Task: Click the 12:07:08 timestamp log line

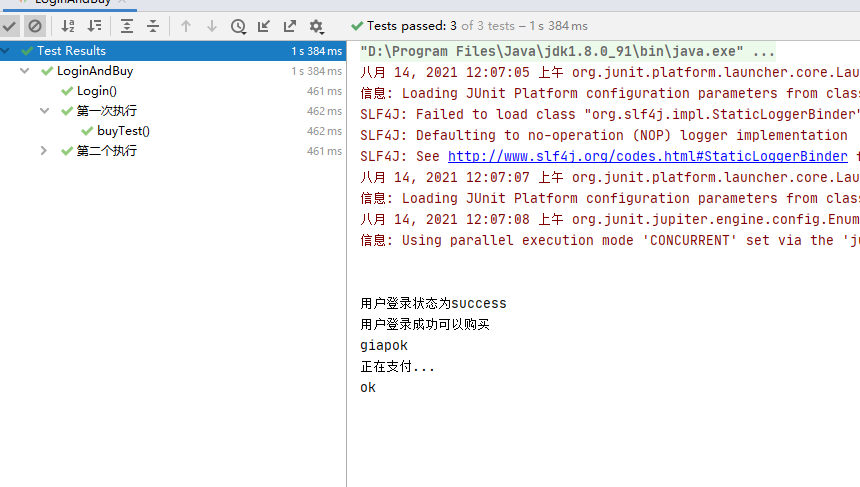Action: click(610, 219)
